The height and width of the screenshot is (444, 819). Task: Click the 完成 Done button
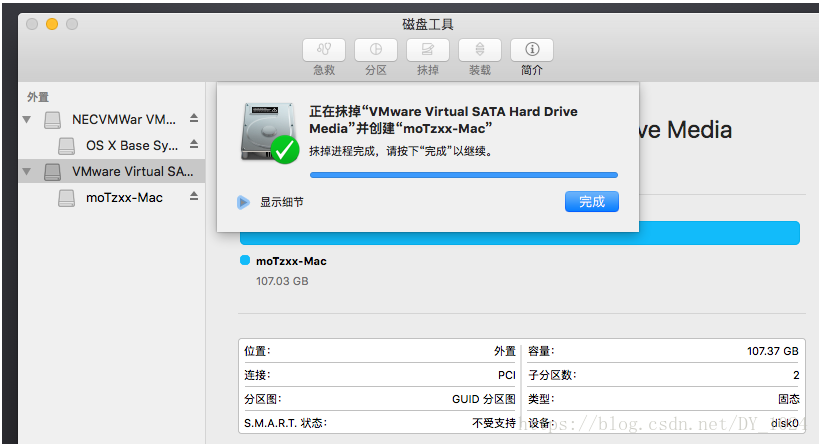(x=592, y=202)
